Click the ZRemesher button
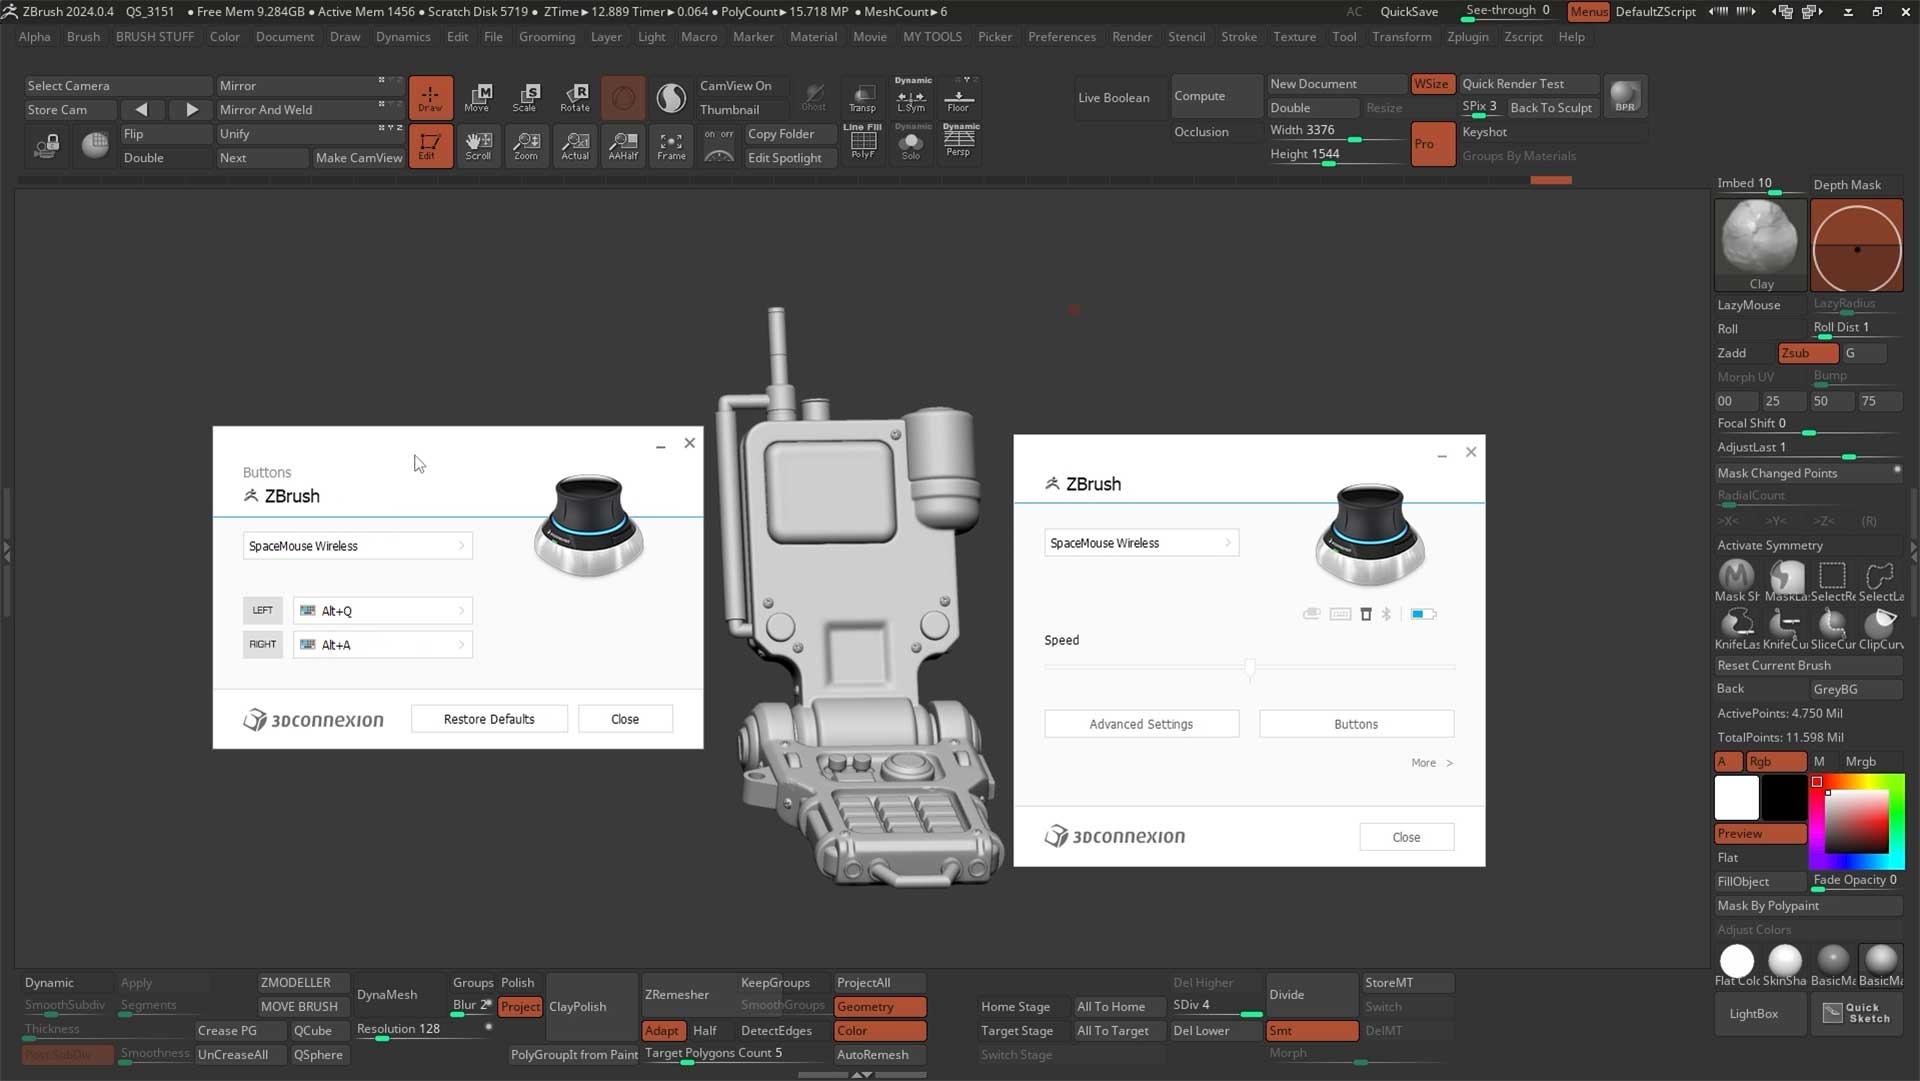1920x1081 pixels. [687, 995]
